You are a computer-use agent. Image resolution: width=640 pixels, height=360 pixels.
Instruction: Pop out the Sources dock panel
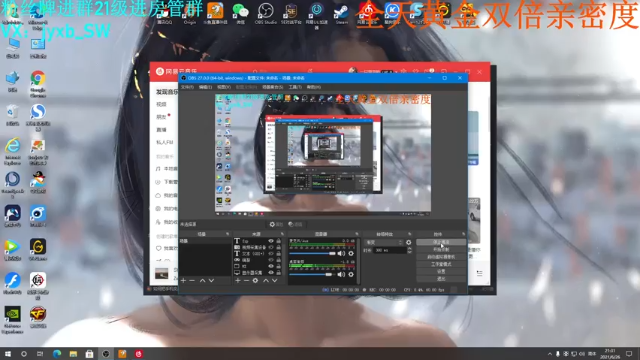click(282, 234)
